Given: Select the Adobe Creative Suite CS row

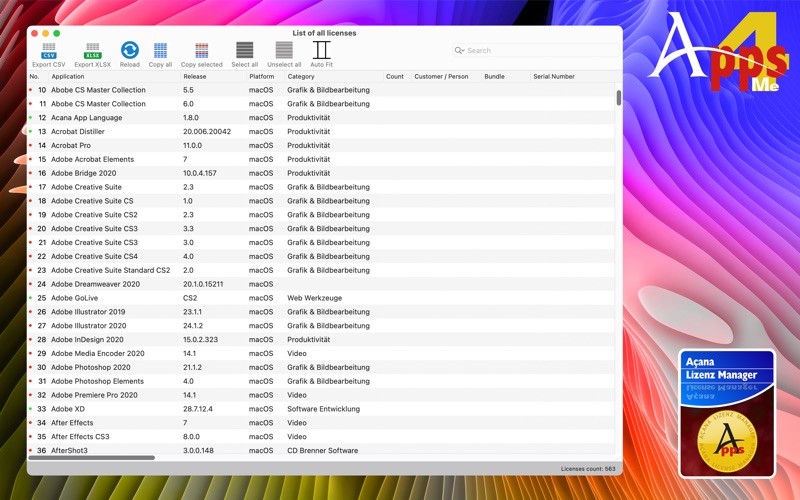Looking at the screenshot, I should point(321,201).
